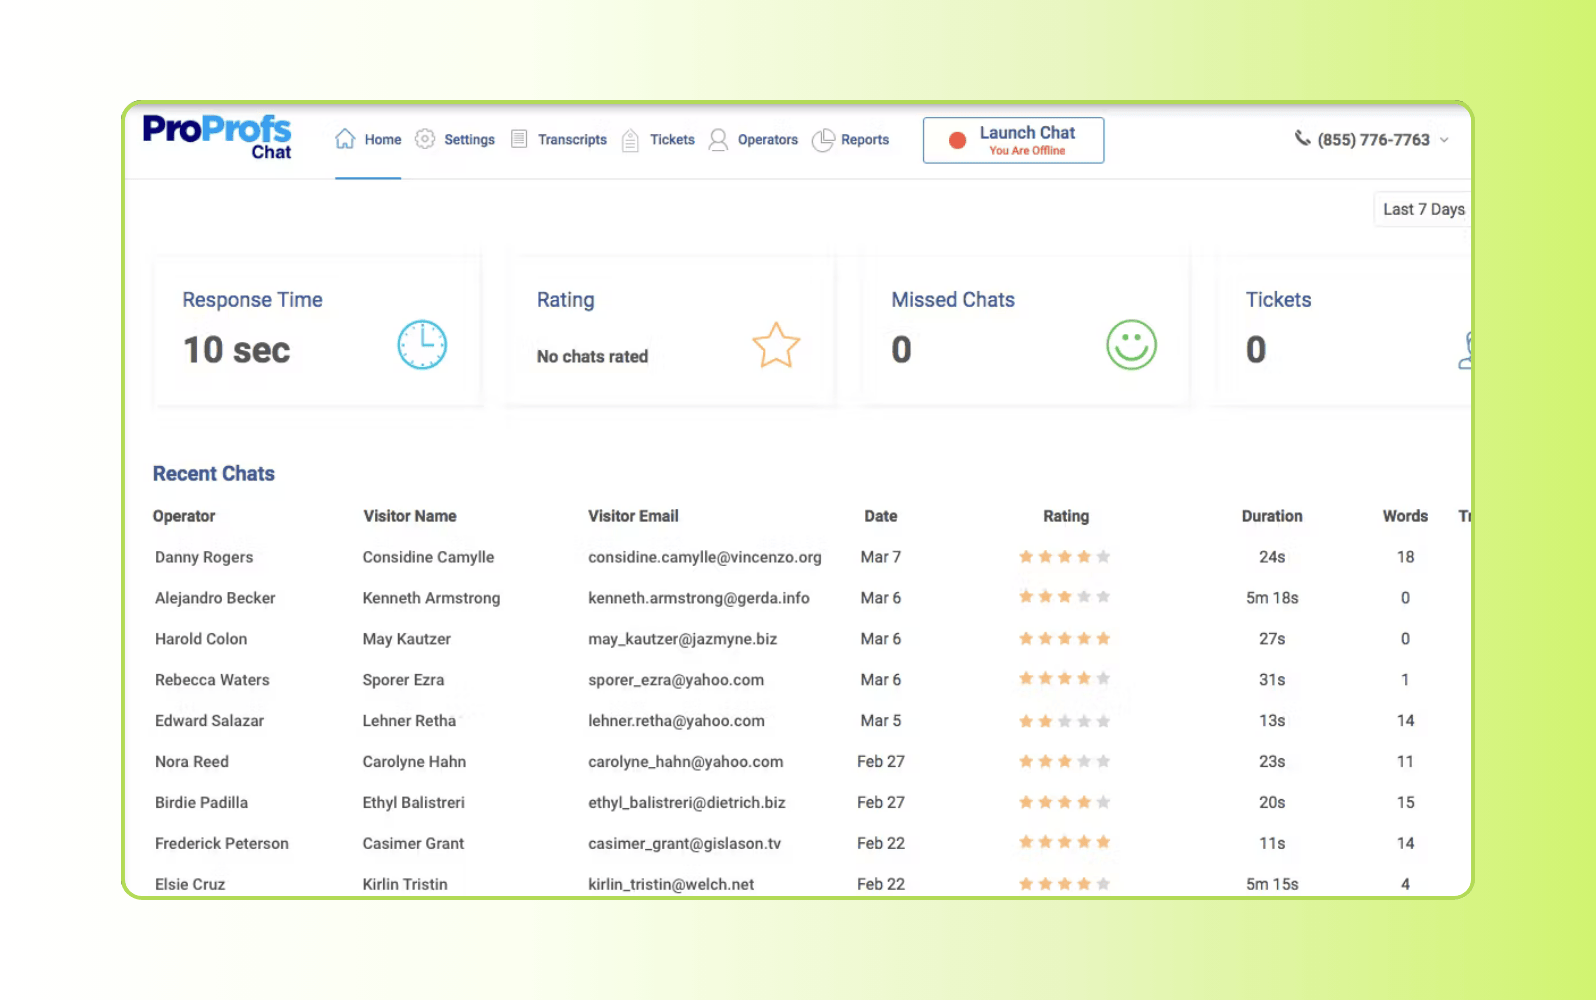Click the Rating star outline icon
The width and height of the screenshot is (1596, 1000).
(x=776, y=345)
